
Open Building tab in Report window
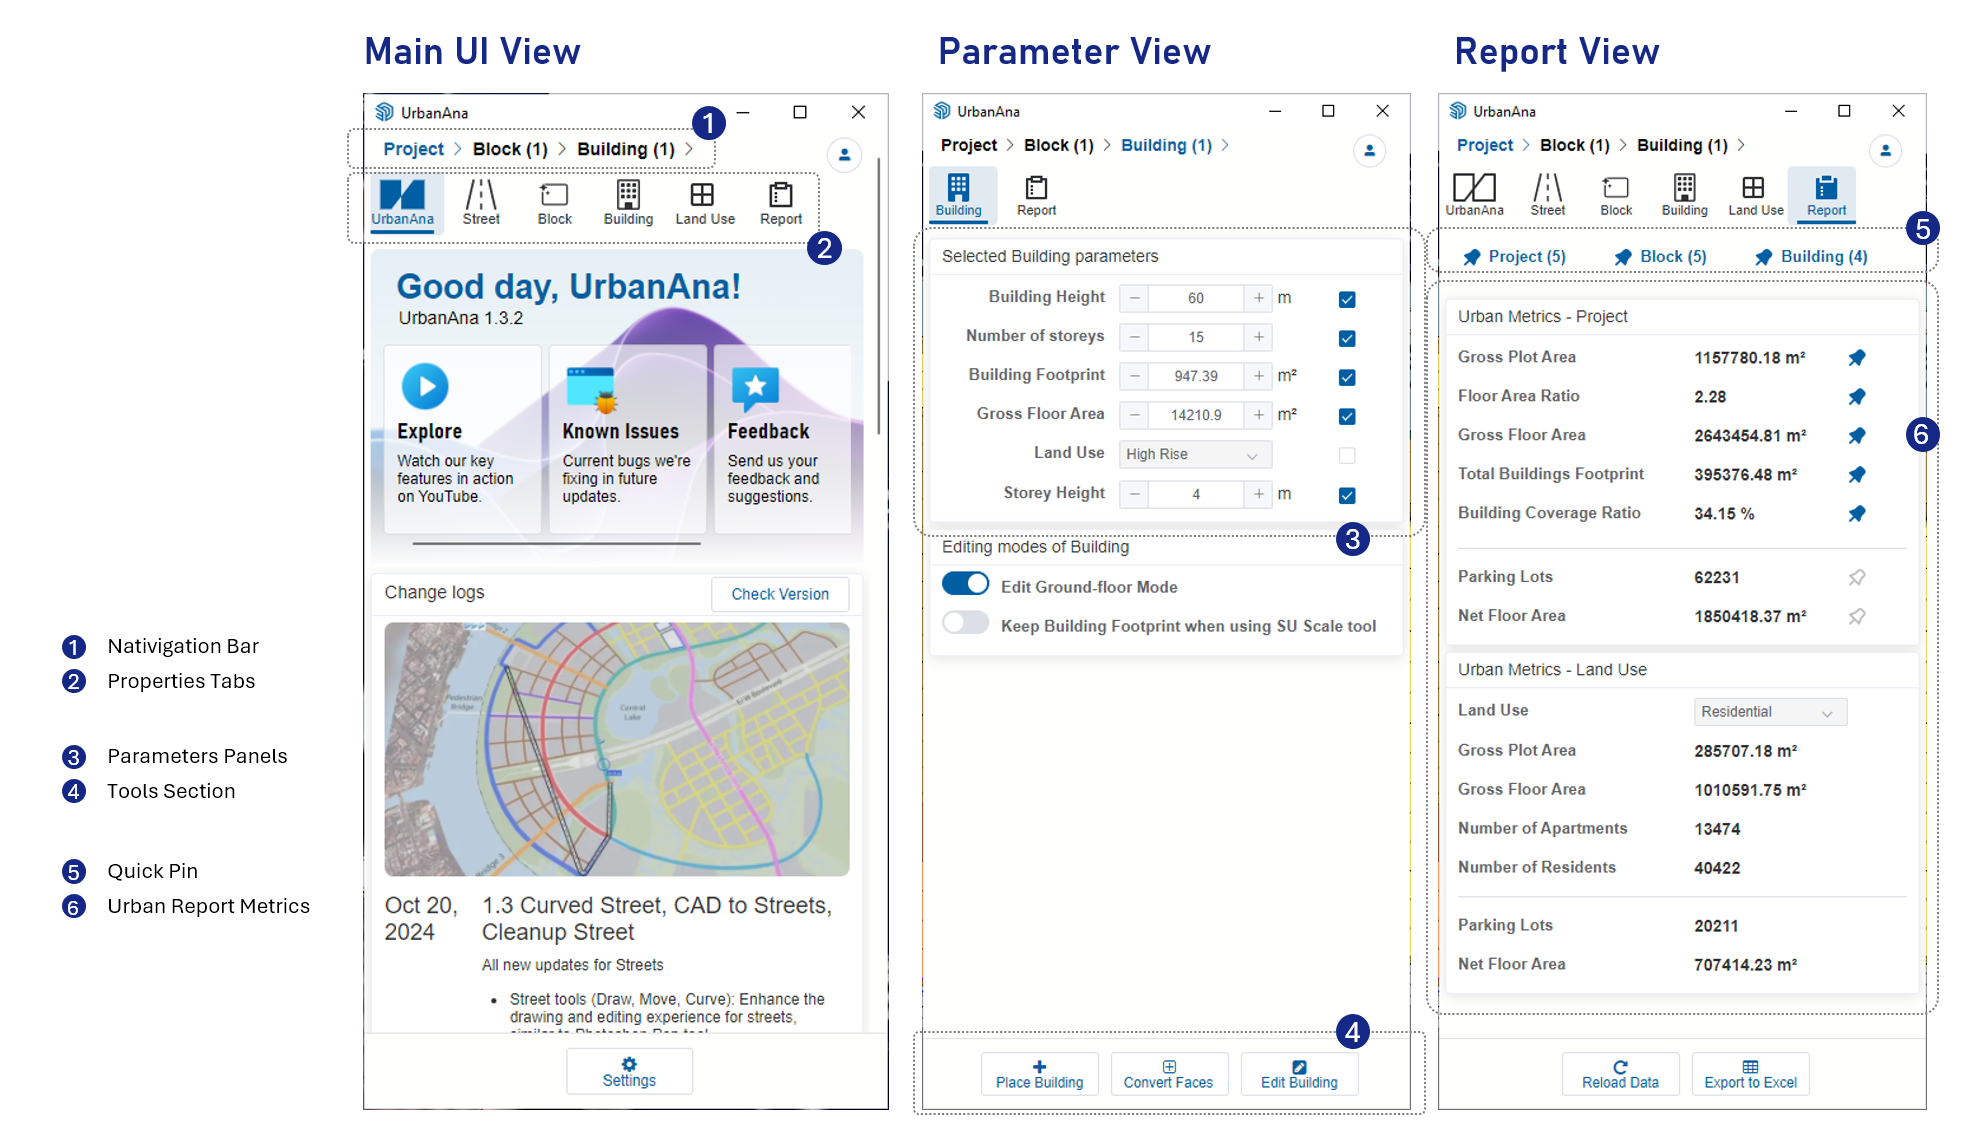tap(1685, 194)
